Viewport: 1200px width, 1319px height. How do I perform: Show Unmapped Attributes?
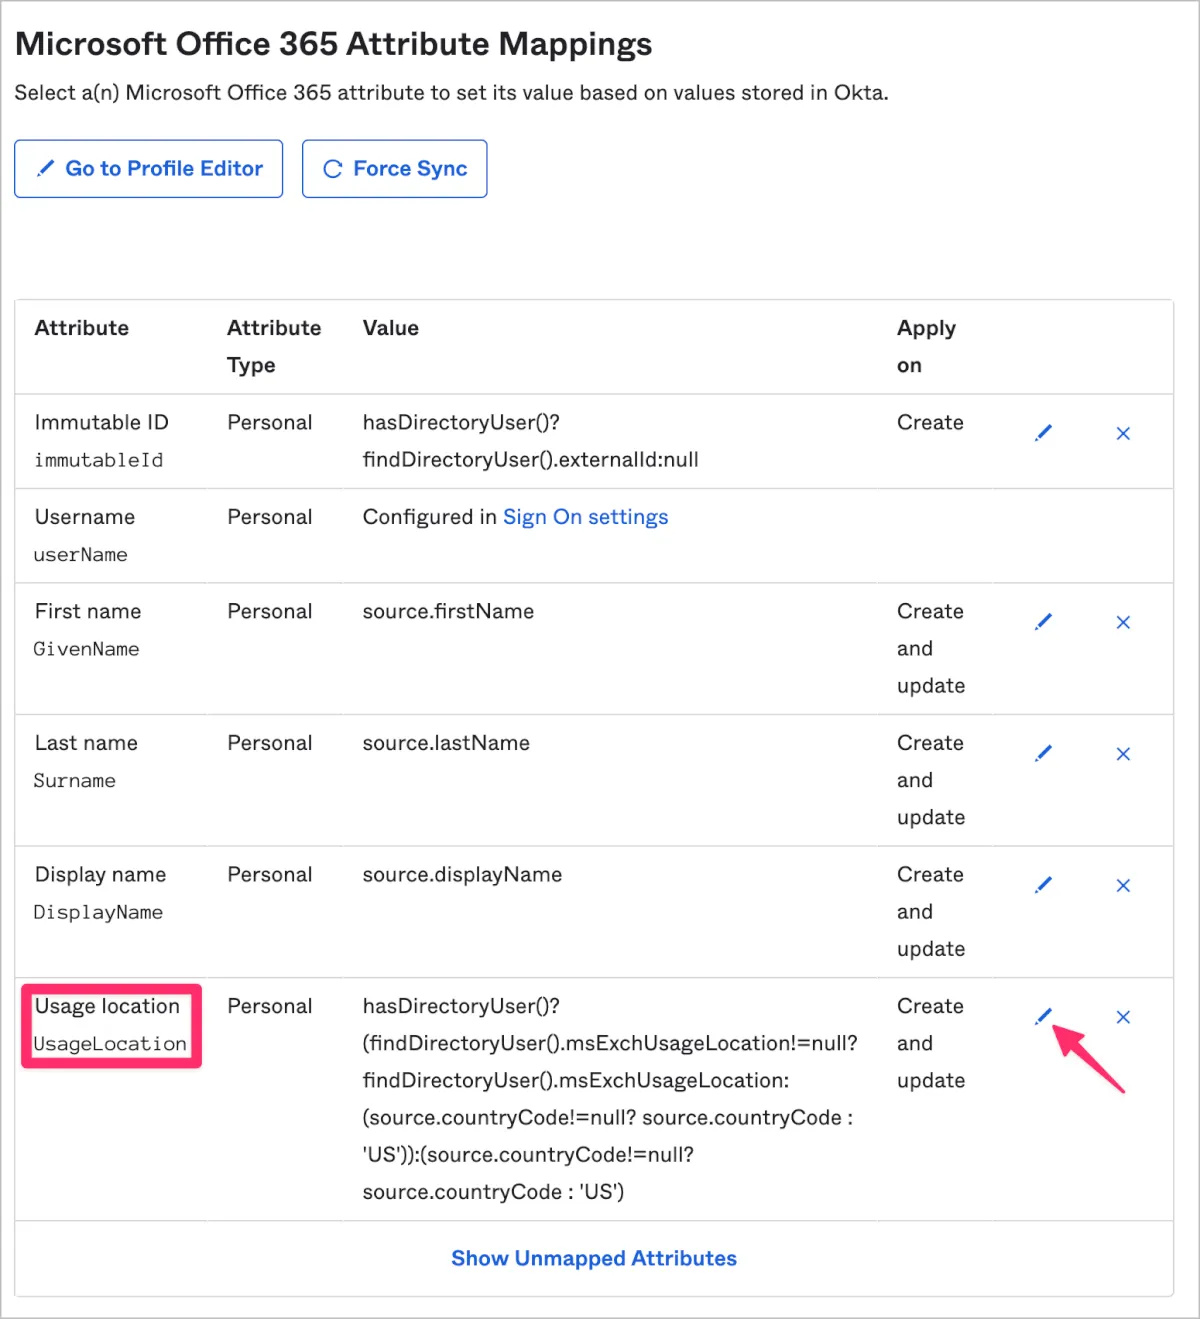pos(593,1258)
